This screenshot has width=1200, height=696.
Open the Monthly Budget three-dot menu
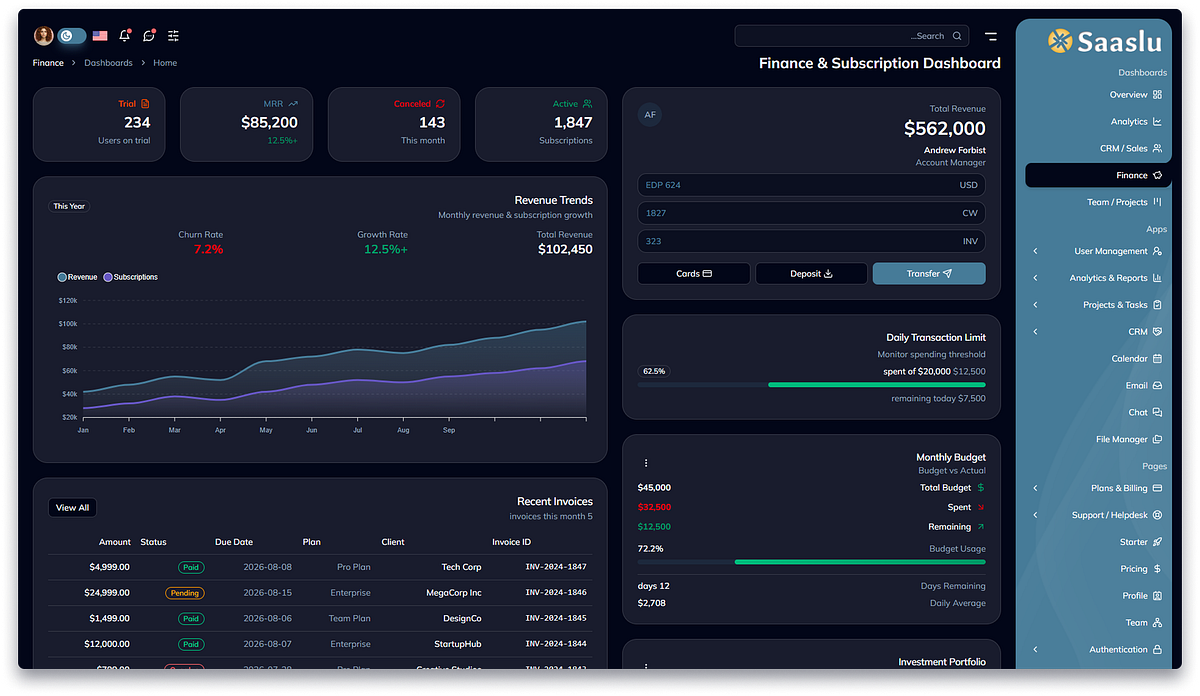click(646, 463)
